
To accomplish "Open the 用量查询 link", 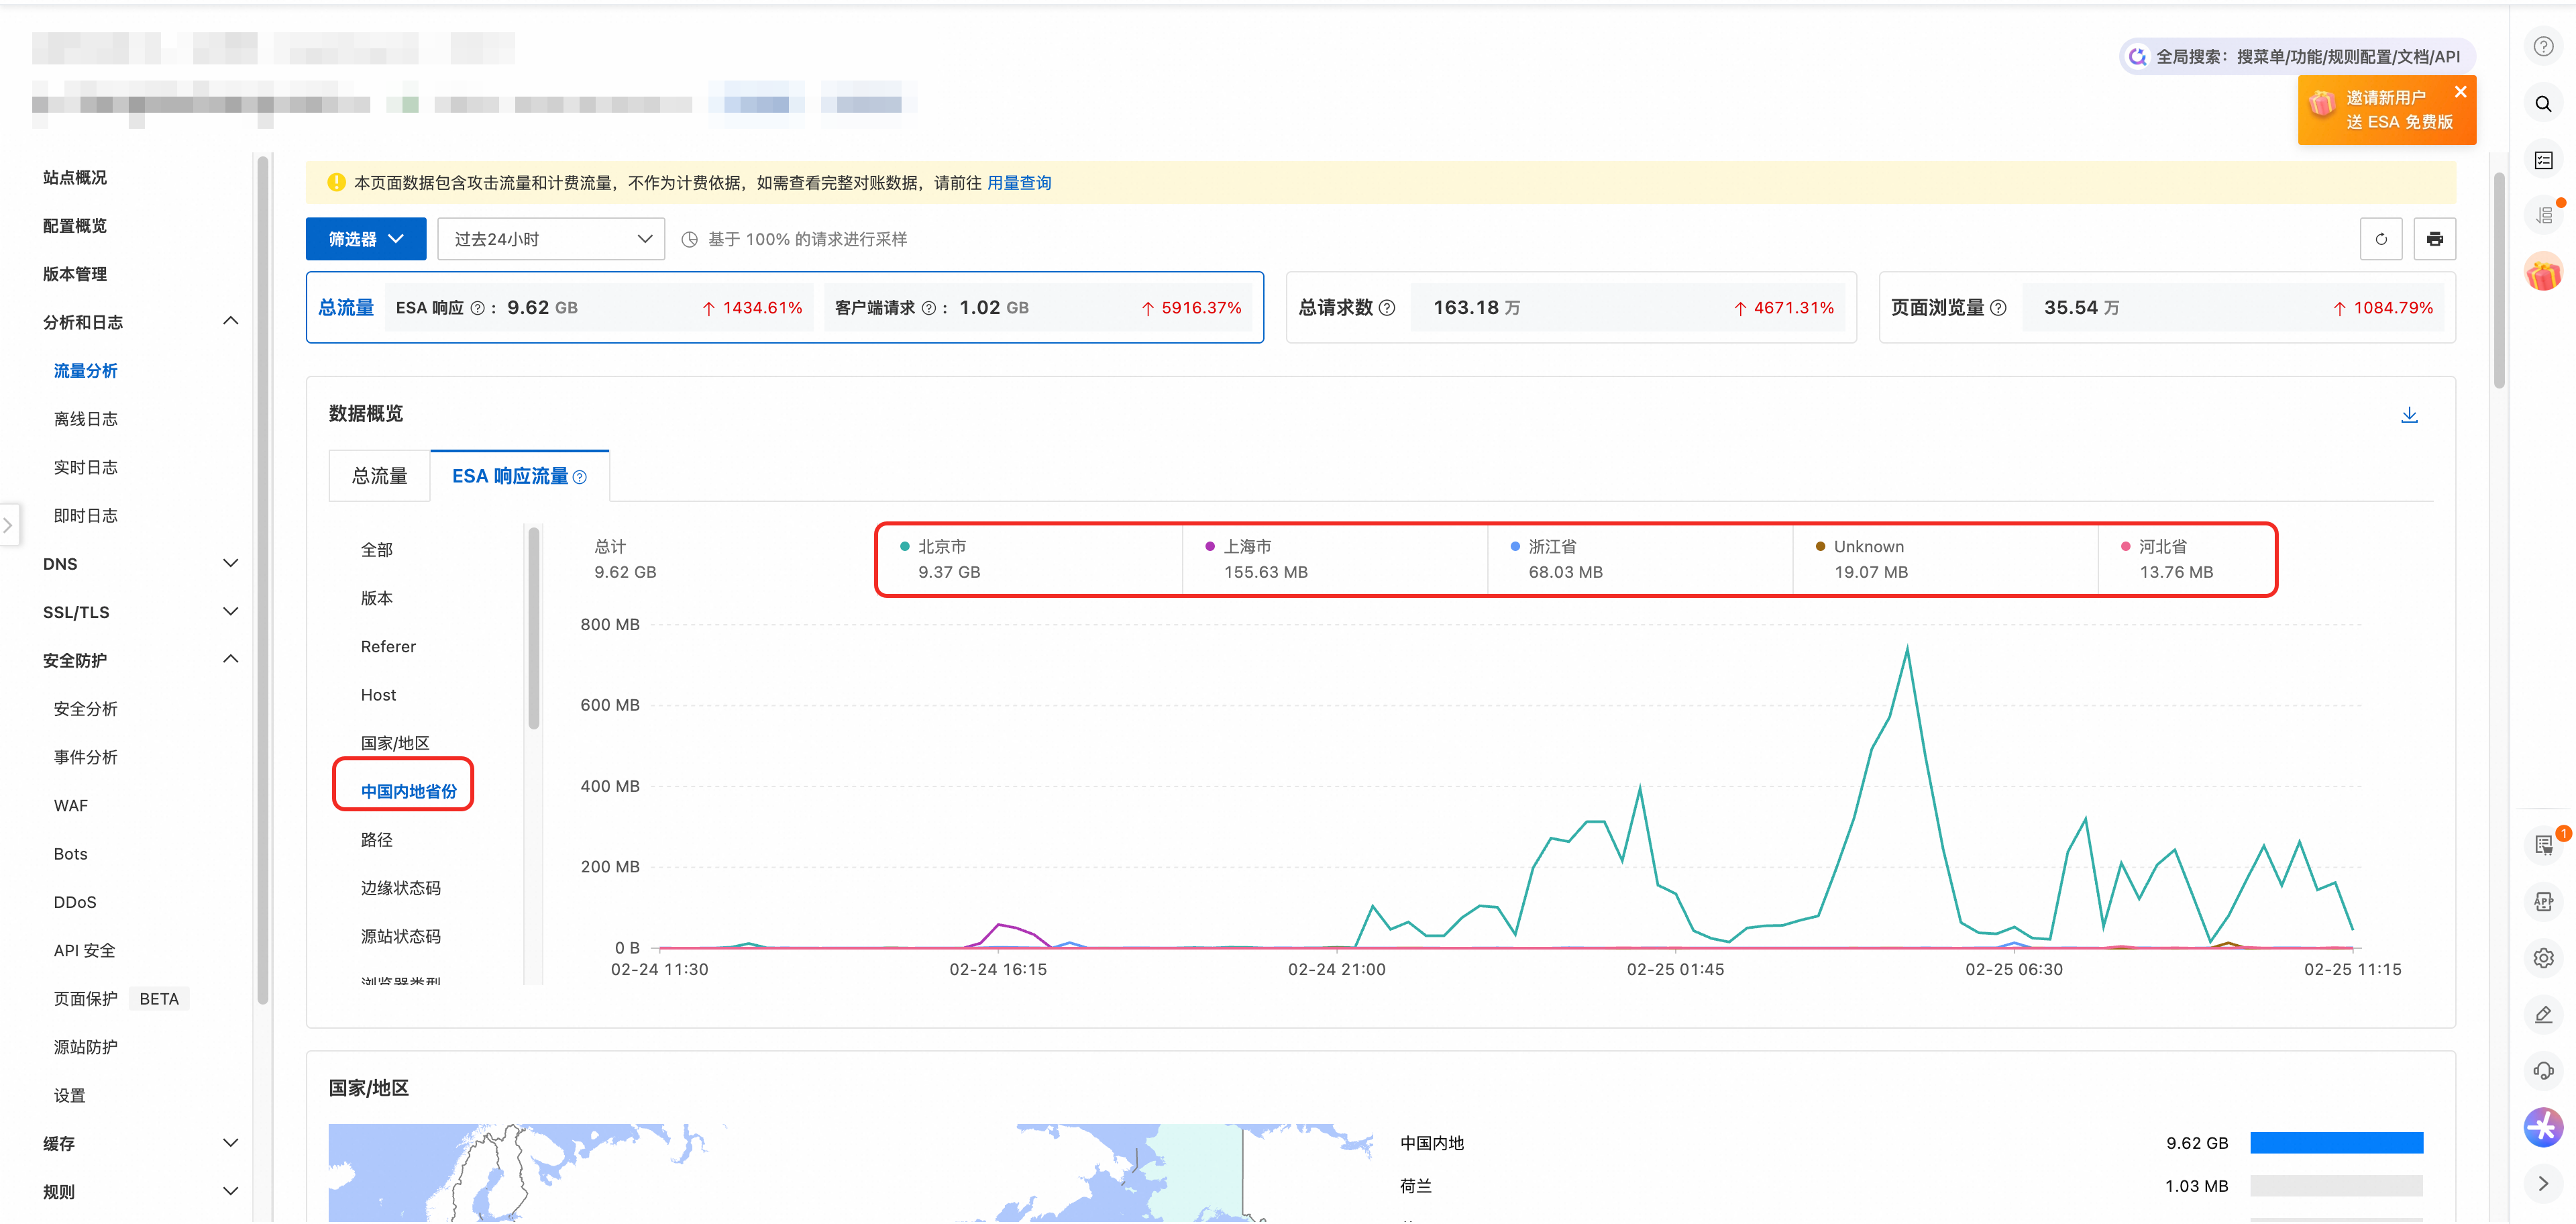I will [x=1018, y=183].
